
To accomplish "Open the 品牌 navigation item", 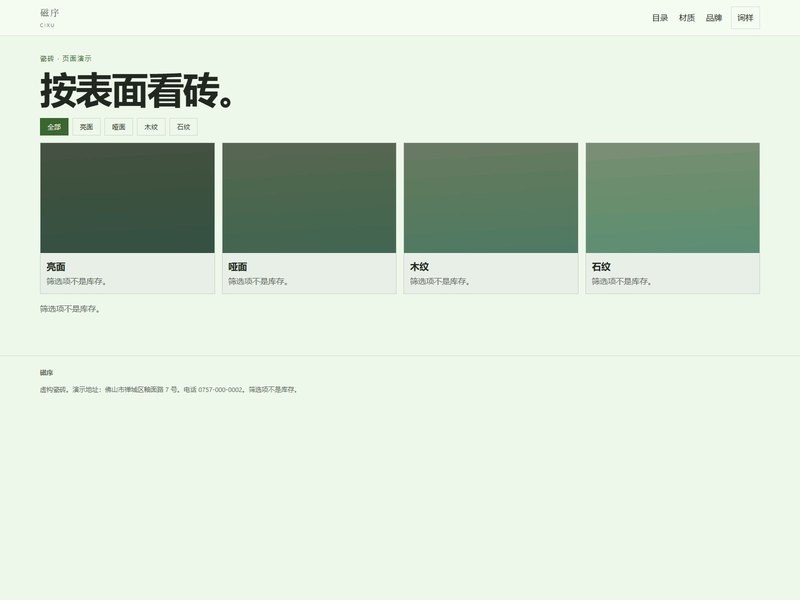I will click(714, 18).
